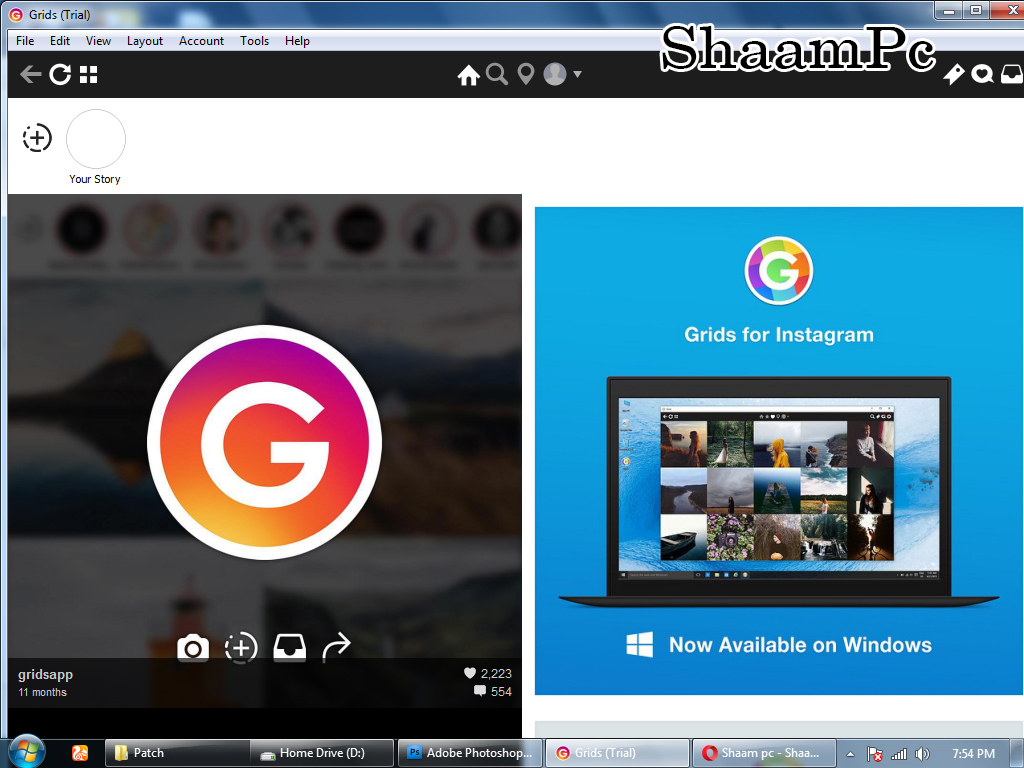Open the search magnifier icon

pyautogui.click(x=497, y=74)
